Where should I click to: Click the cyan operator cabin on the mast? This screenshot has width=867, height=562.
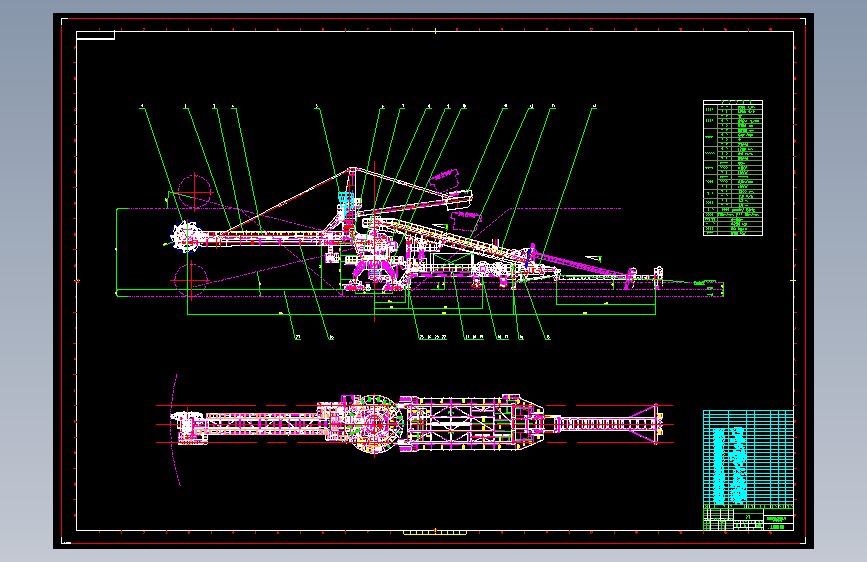coord(346,204)
